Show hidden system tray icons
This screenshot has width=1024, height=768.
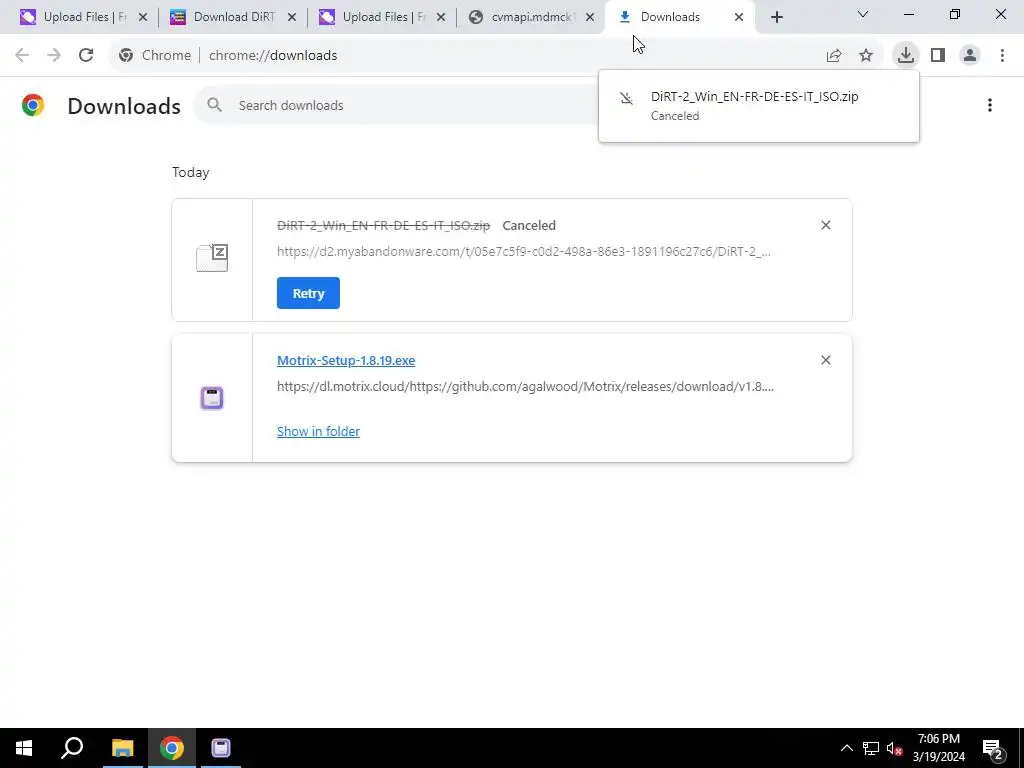846,748
